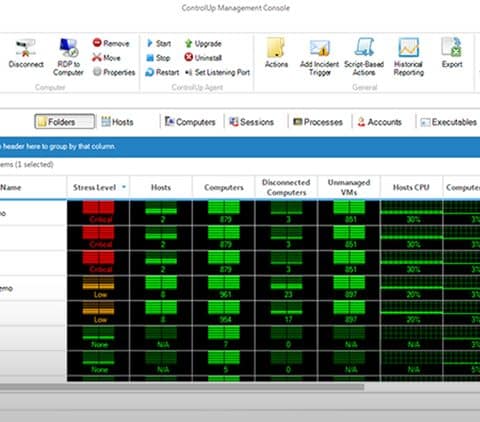
Task: Click the Remove computer button
Action: point(111,43)
